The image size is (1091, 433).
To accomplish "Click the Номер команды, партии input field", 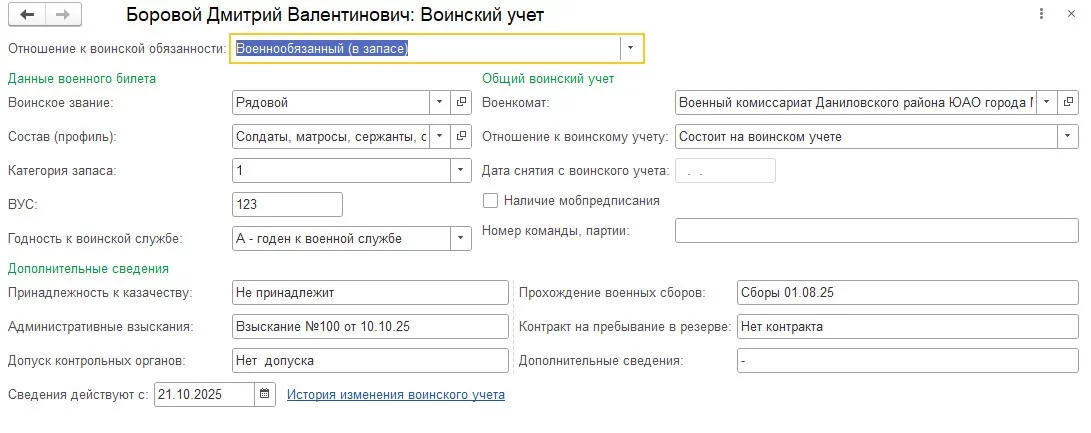I will pos(877,230).
